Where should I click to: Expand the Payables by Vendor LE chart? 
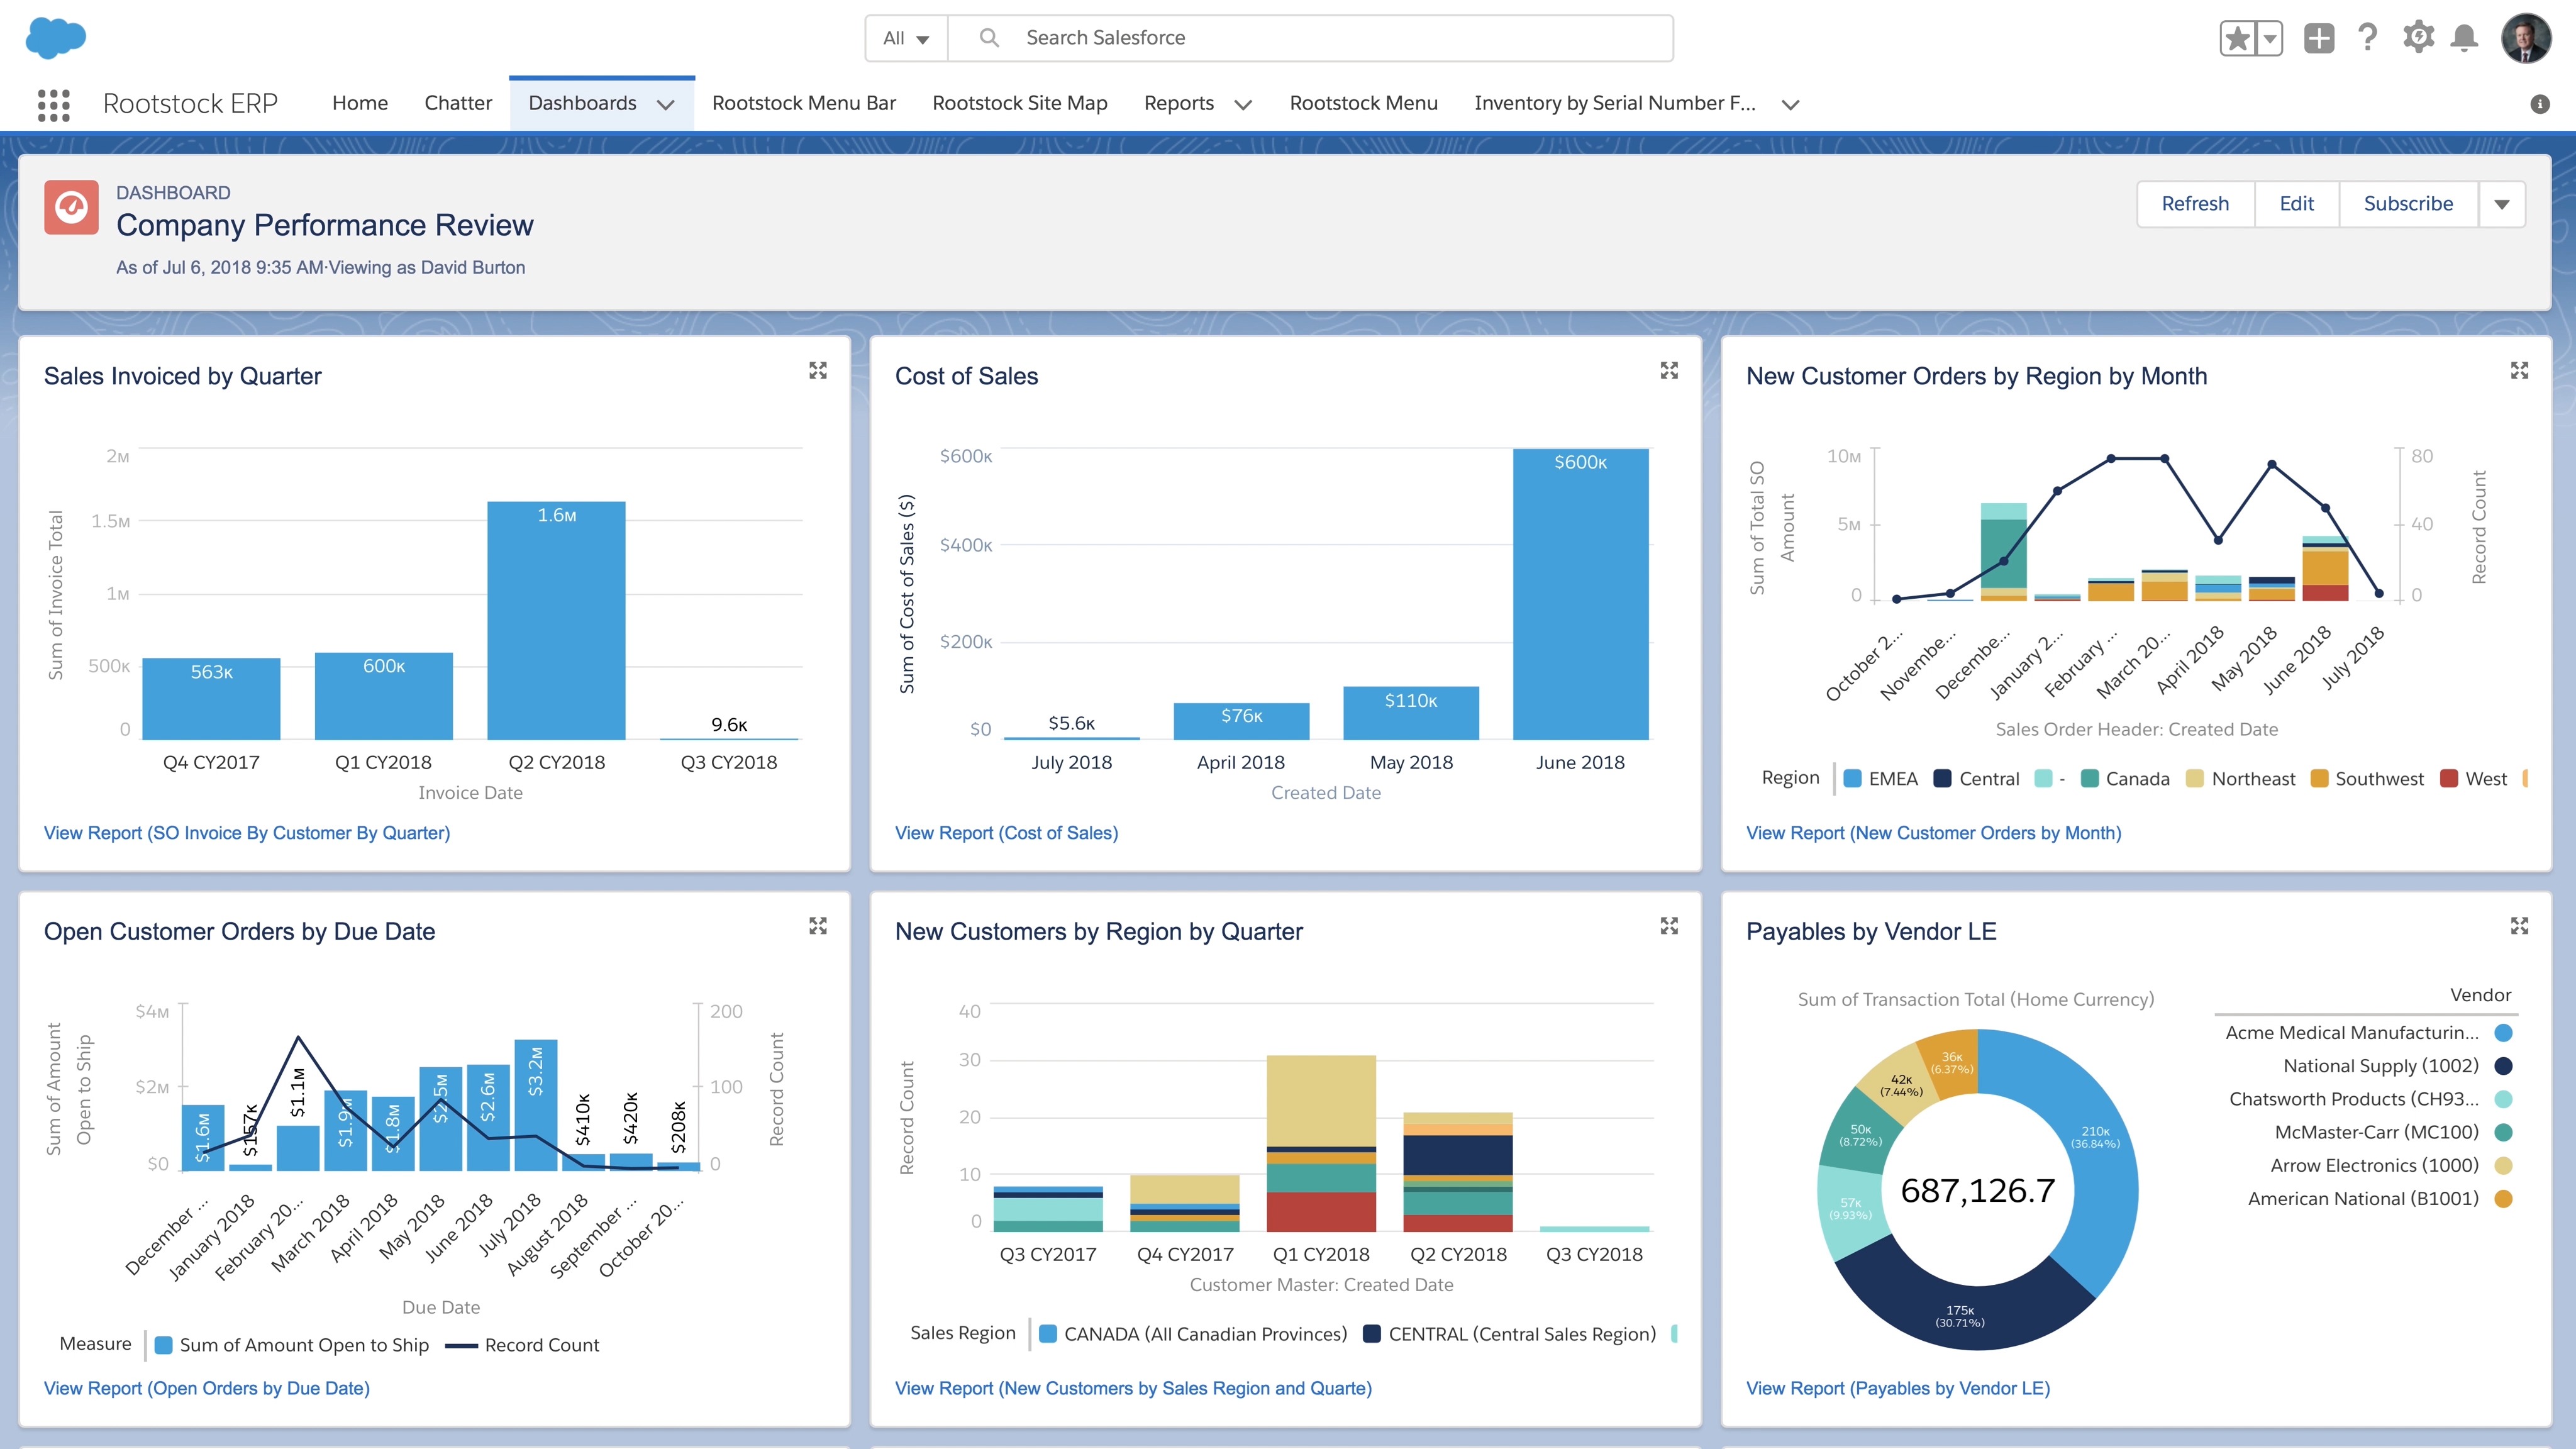click(x=2519, y=926)
